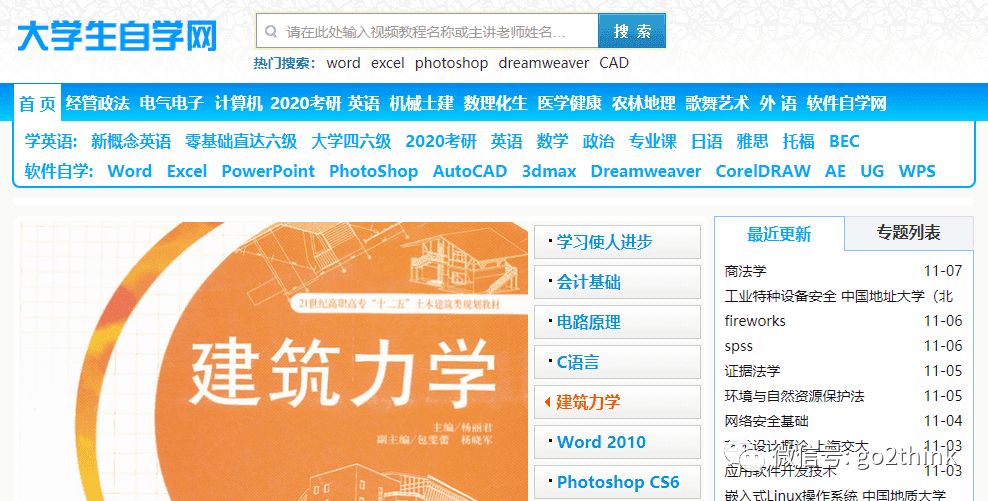Open 新概念英语 link

[131, 141]
